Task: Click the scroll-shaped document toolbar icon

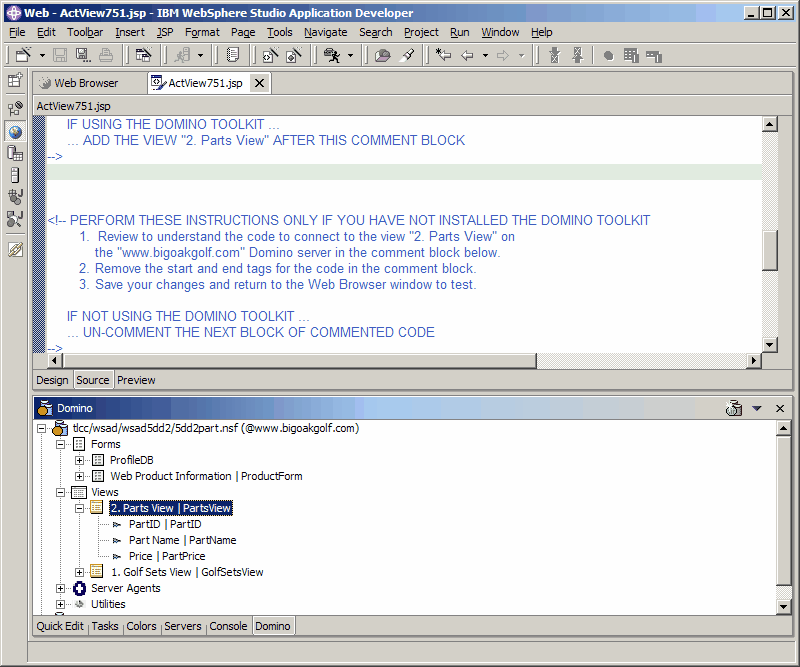Action: [233, 55]
